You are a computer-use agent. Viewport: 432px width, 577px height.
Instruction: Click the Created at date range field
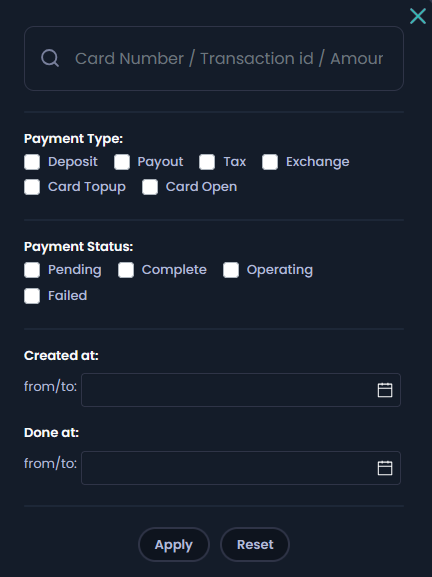241,390
